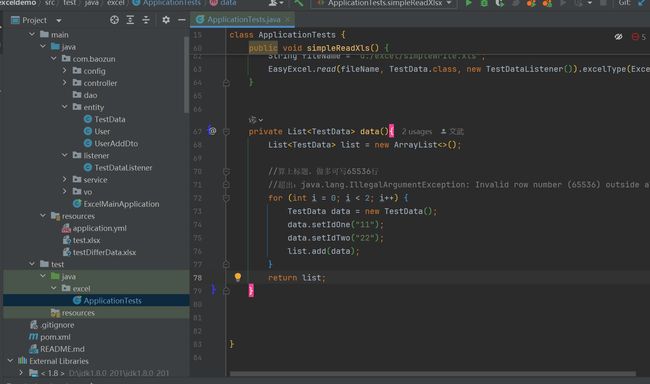Click the Debug bug icon
Screen dimensions: 650x384
coord(484,3)
